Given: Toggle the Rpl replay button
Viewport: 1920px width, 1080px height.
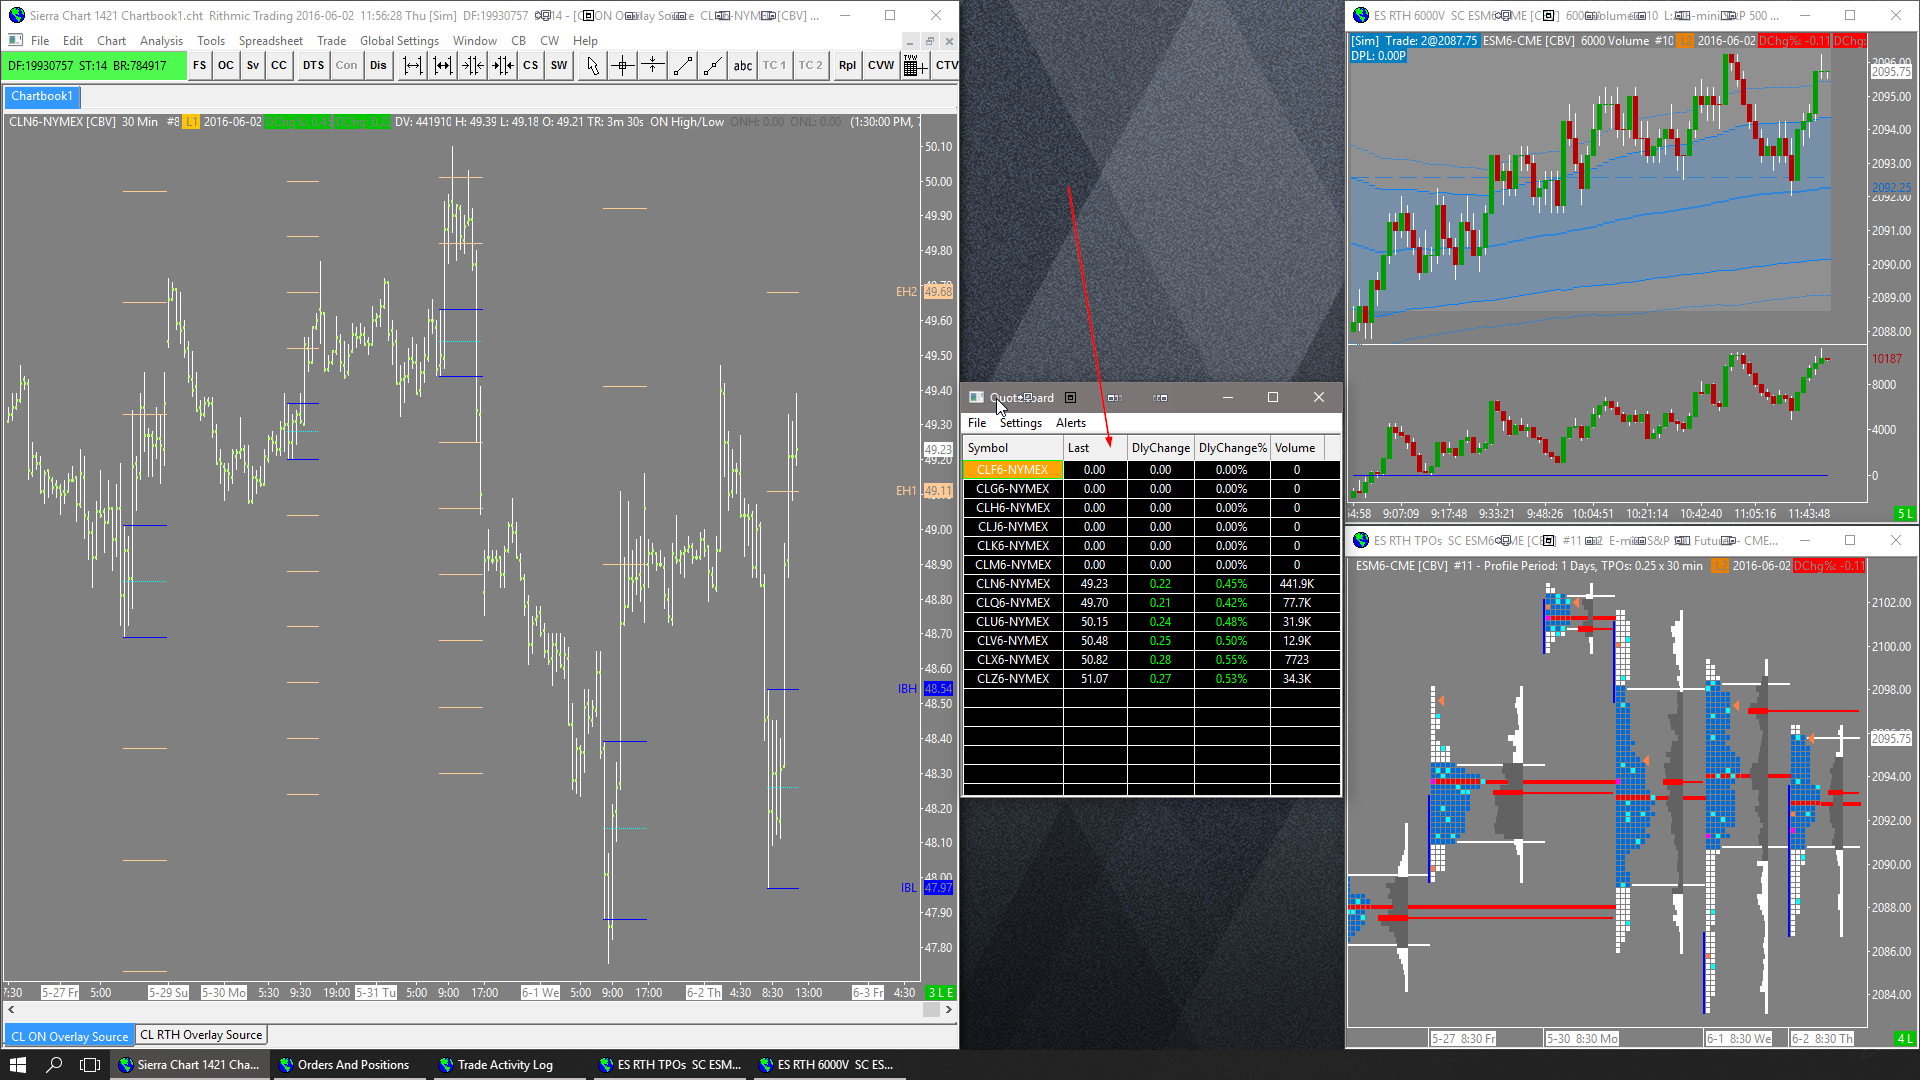Looking at the screenshot, I should [x=847, y=66].
